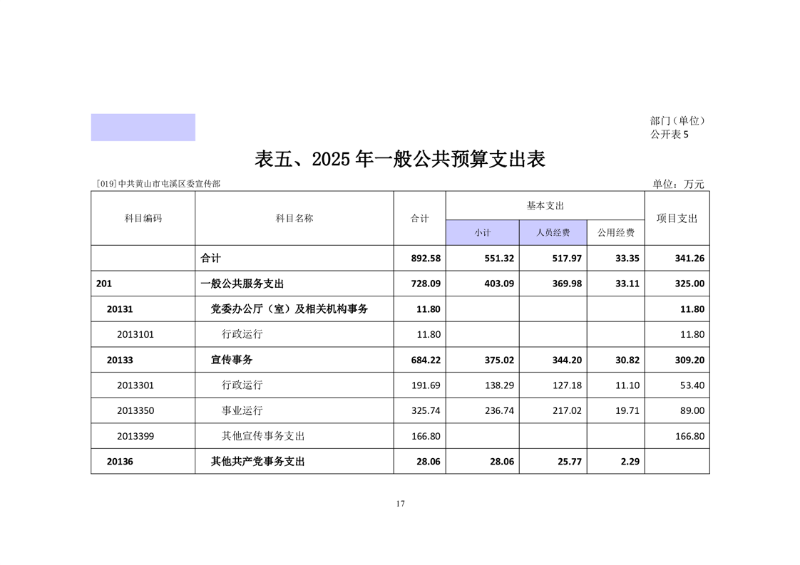The image size is (800, 565).
Task: Click the blue highlighted block above the title
Action: (x=143, y=127)
